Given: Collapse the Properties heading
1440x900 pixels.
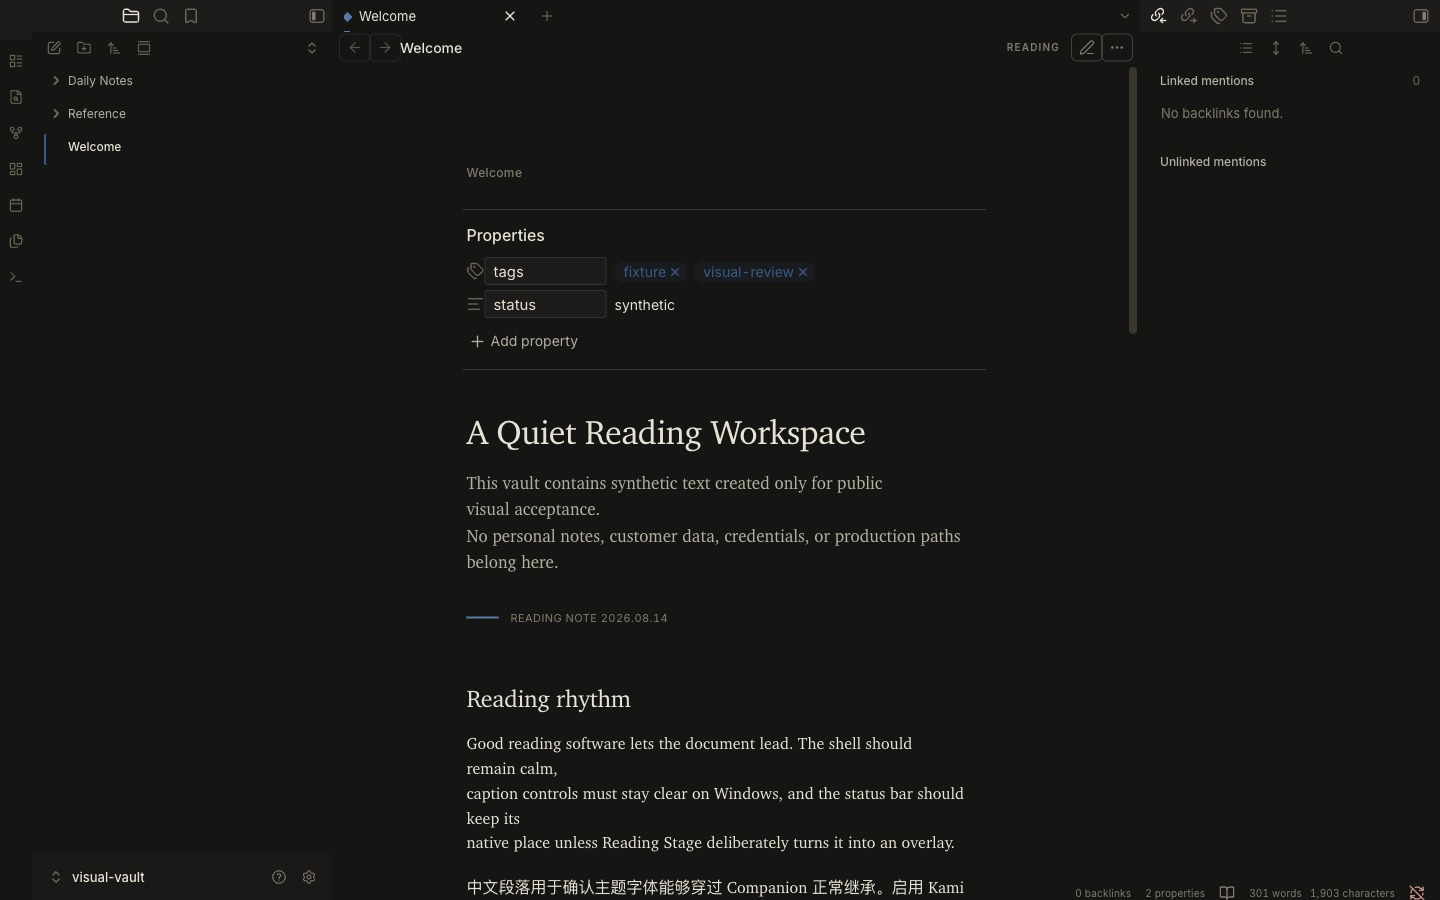Looking at the screenshot, I should coord(505,236).
